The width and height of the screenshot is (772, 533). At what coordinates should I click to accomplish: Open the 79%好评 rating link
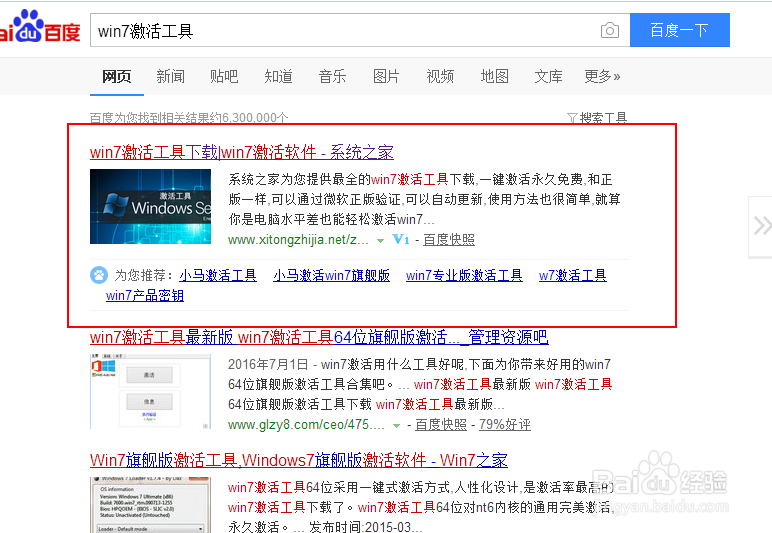pyautogui.click(x=505, y=424)
